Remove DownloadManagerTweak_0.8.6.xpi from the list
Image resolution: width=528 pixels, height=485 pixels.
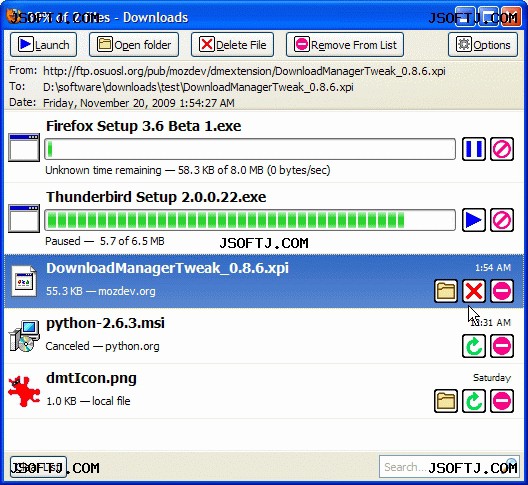click(x=502, y=291)
